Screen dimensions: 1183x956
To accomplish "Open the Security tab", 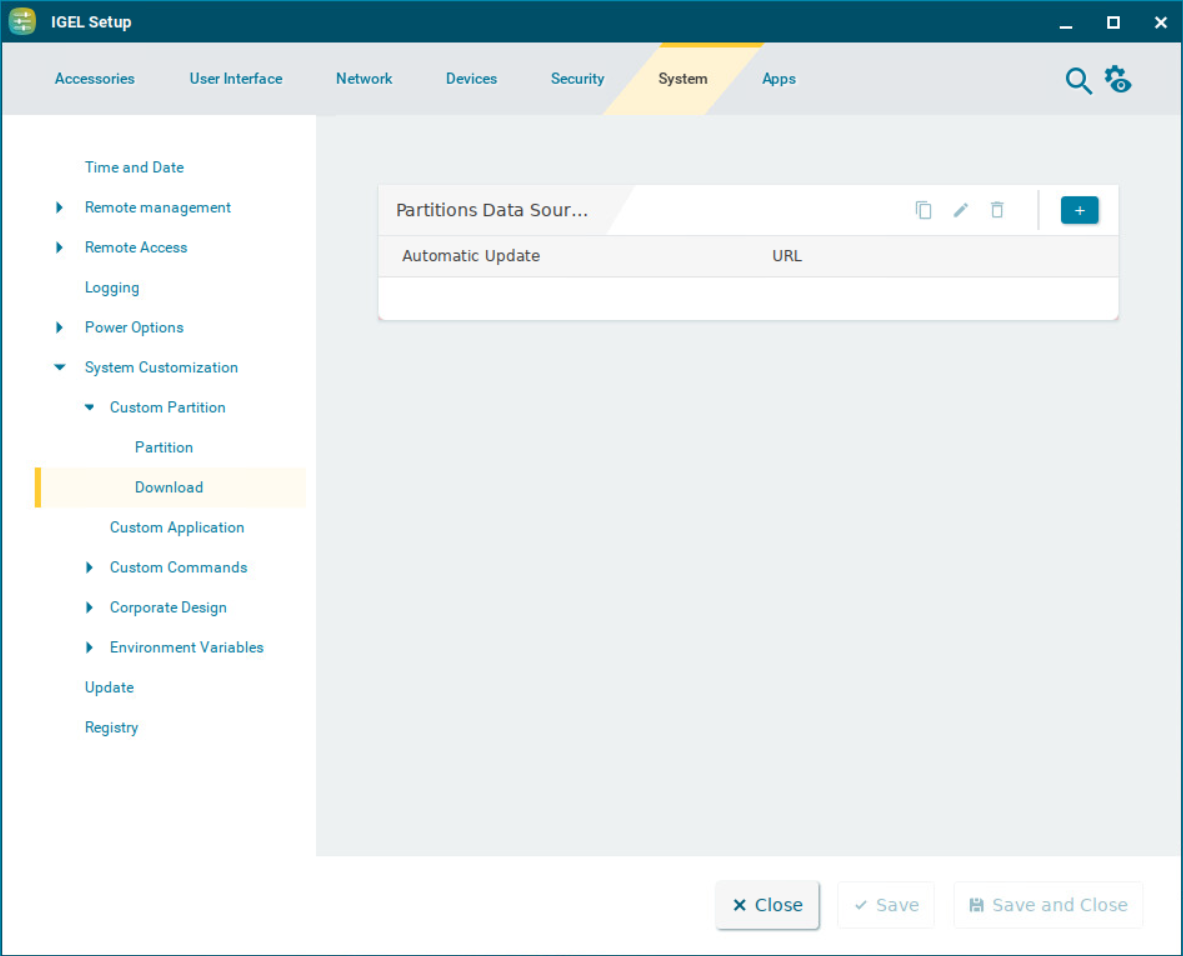I will coord(577,79).
